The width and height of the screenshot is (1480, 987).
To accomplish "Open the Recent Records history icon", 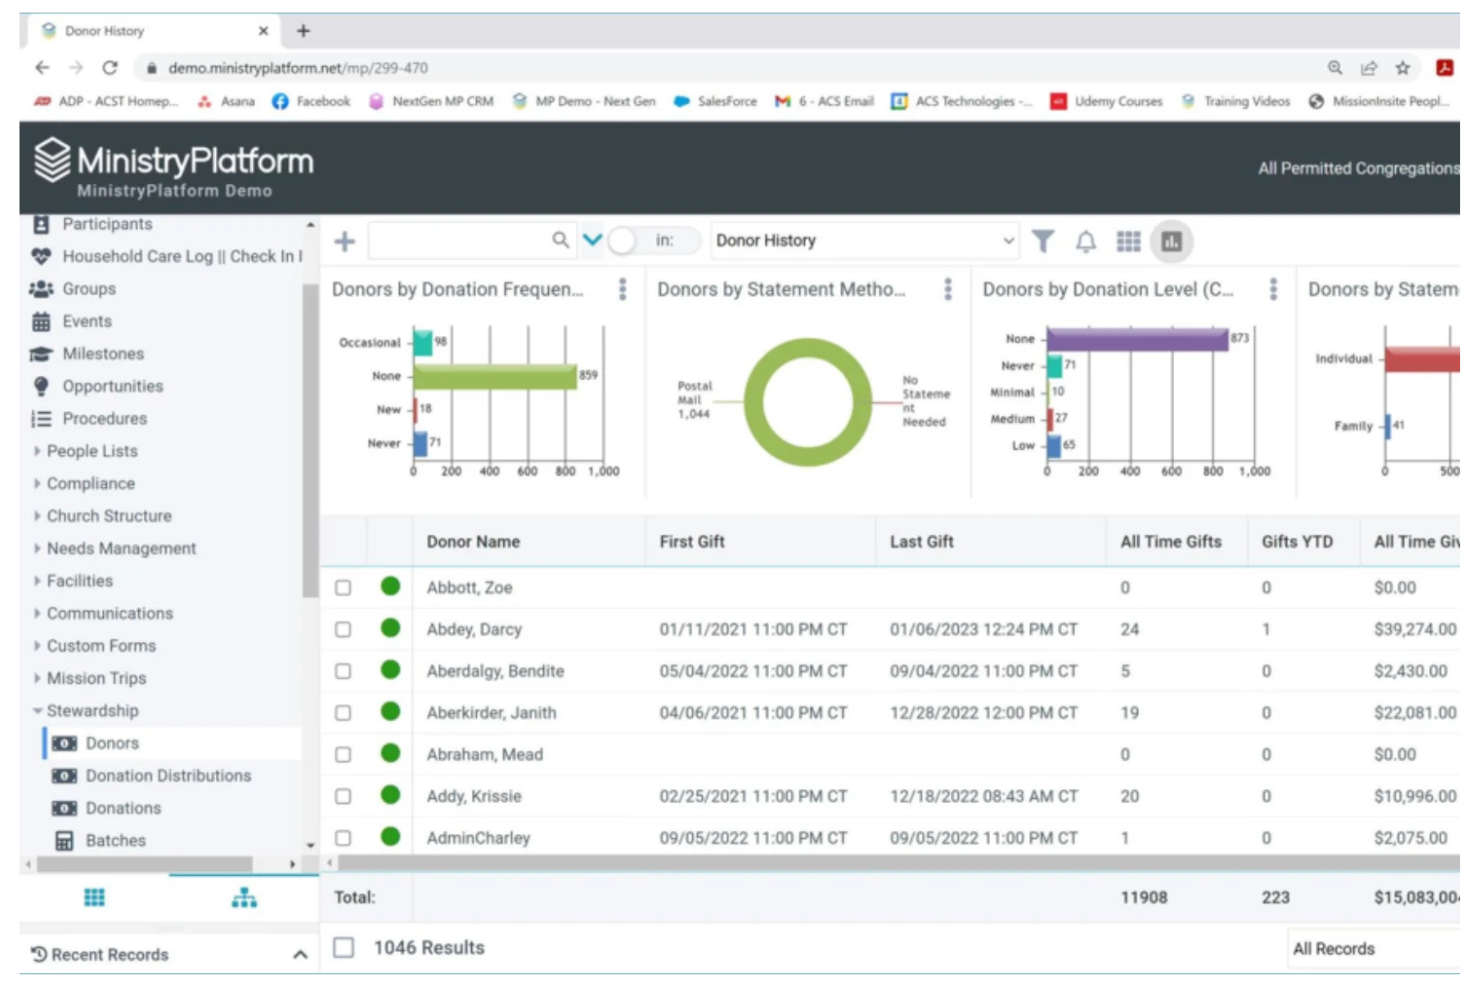I will coord(37,954).
